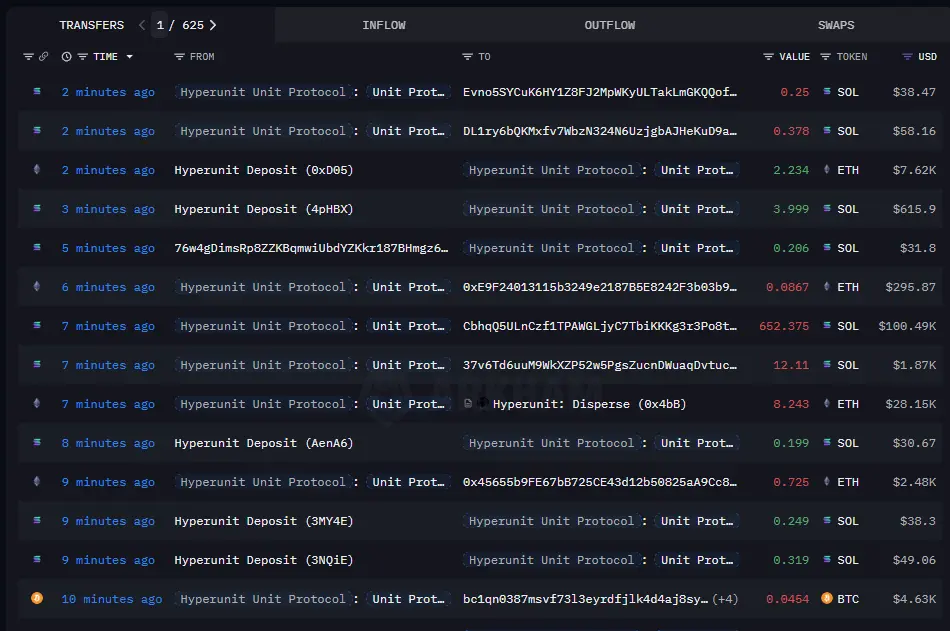950x631 pixels.
Task: Open Hyperunit: Disperse (0x4bB) address
Action: tap(590, 404)
